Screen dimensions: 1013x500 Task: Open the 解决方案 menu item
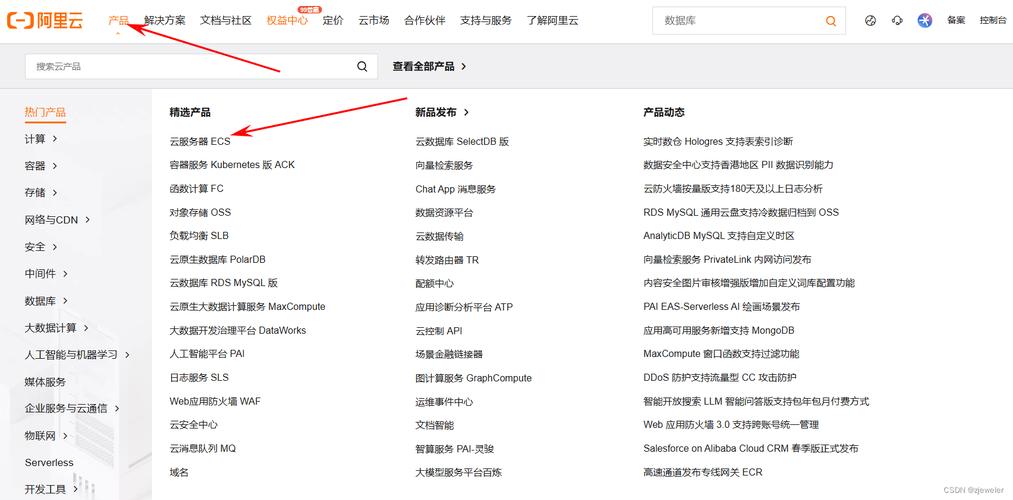point(165,21)
